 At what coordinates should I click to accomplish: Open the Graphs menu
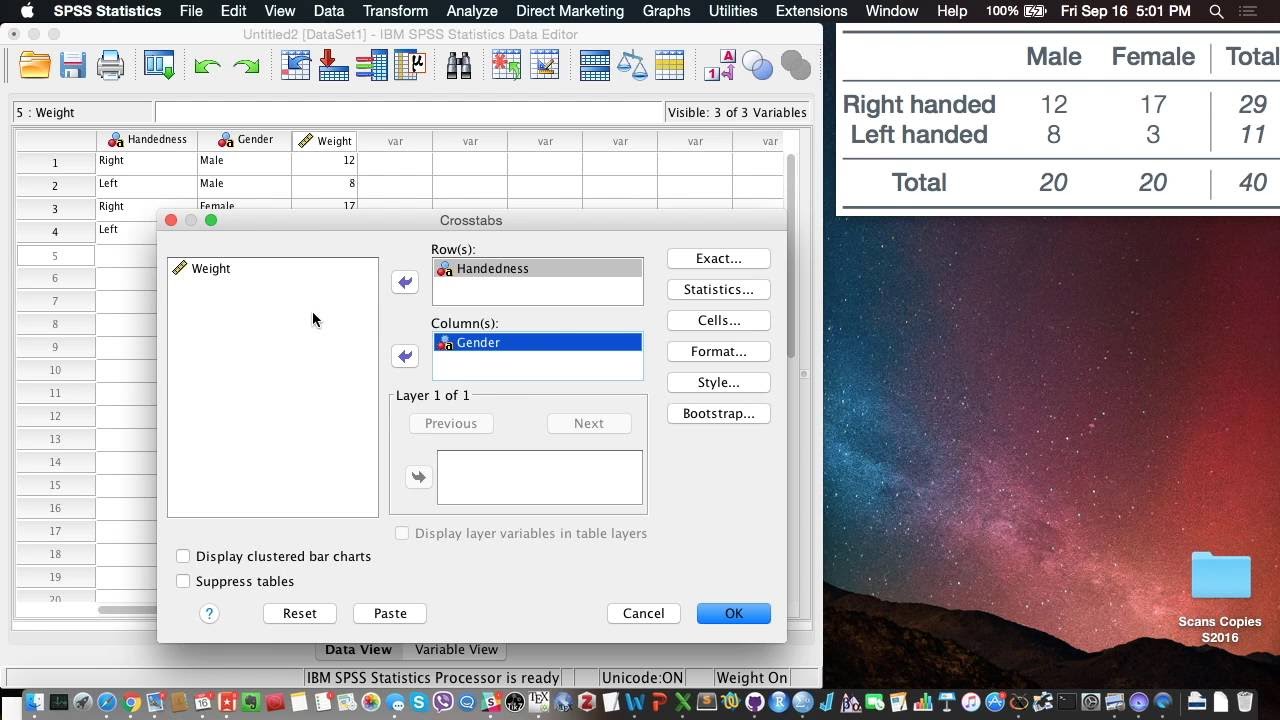click(x=666, y=11)
